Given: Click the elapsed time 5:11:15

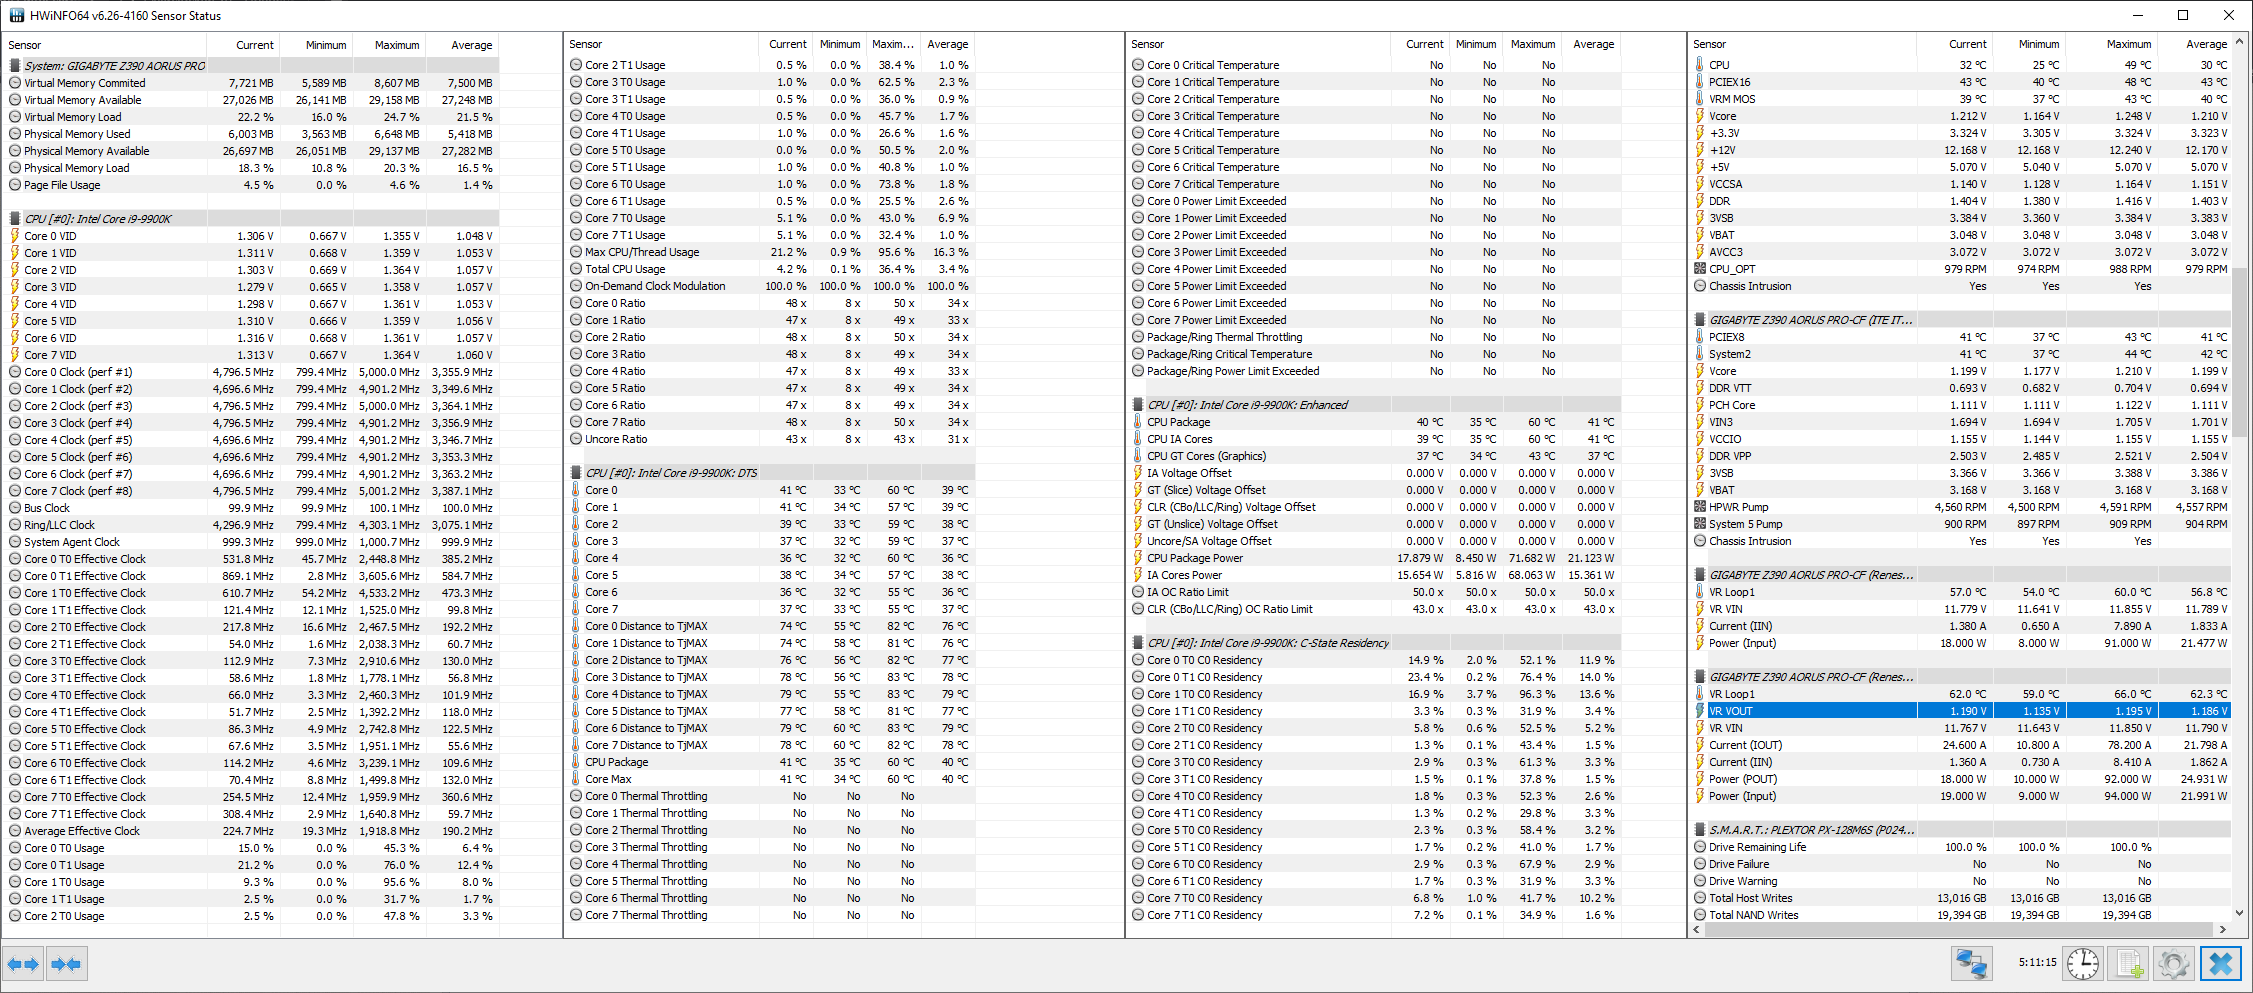Looking at the screenshot, I should 2037,963.
